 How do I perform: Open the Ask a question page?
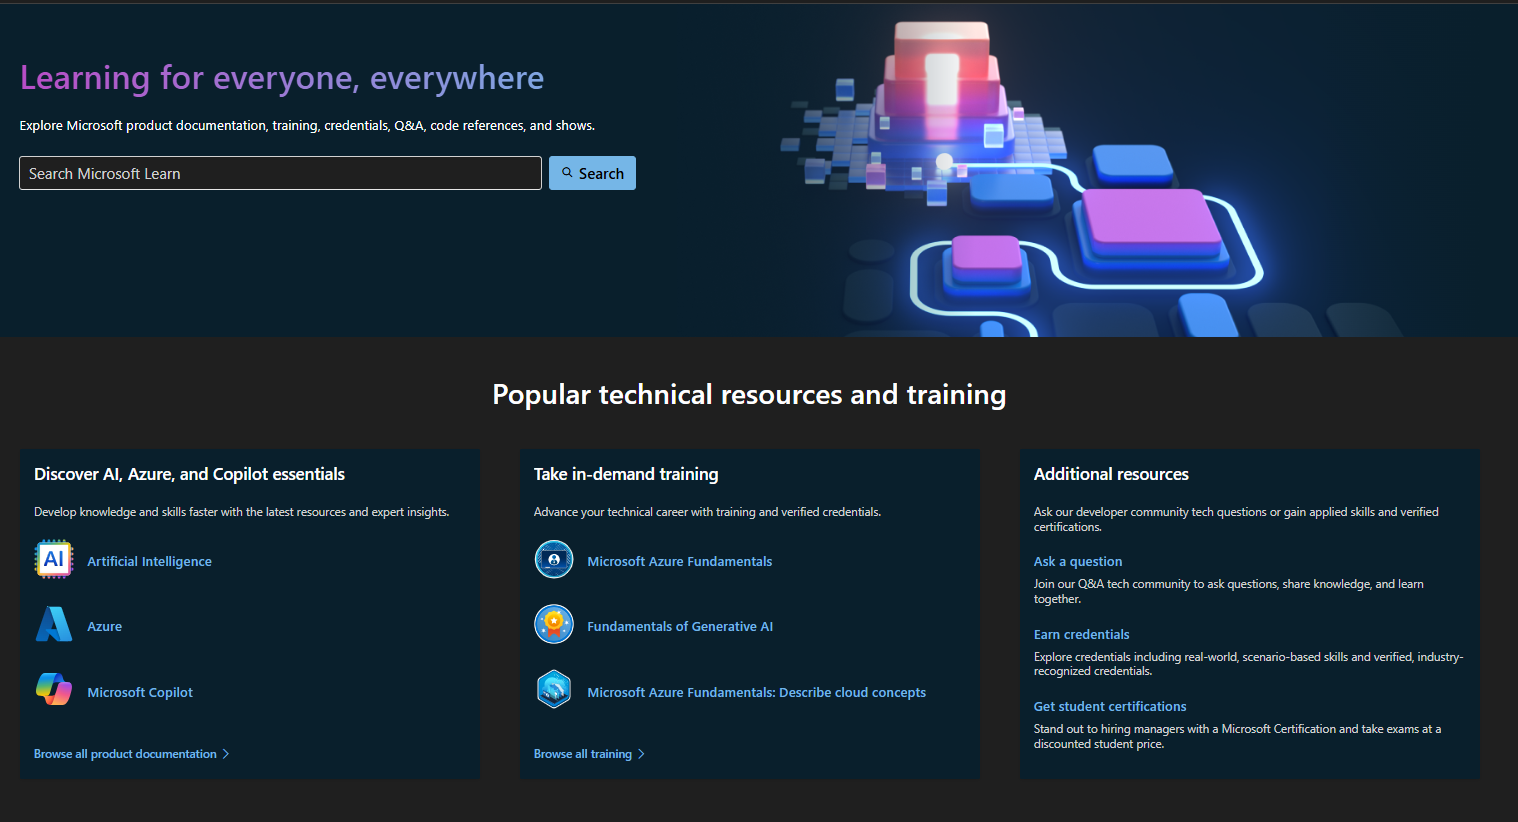click(x=1077, y=561)
